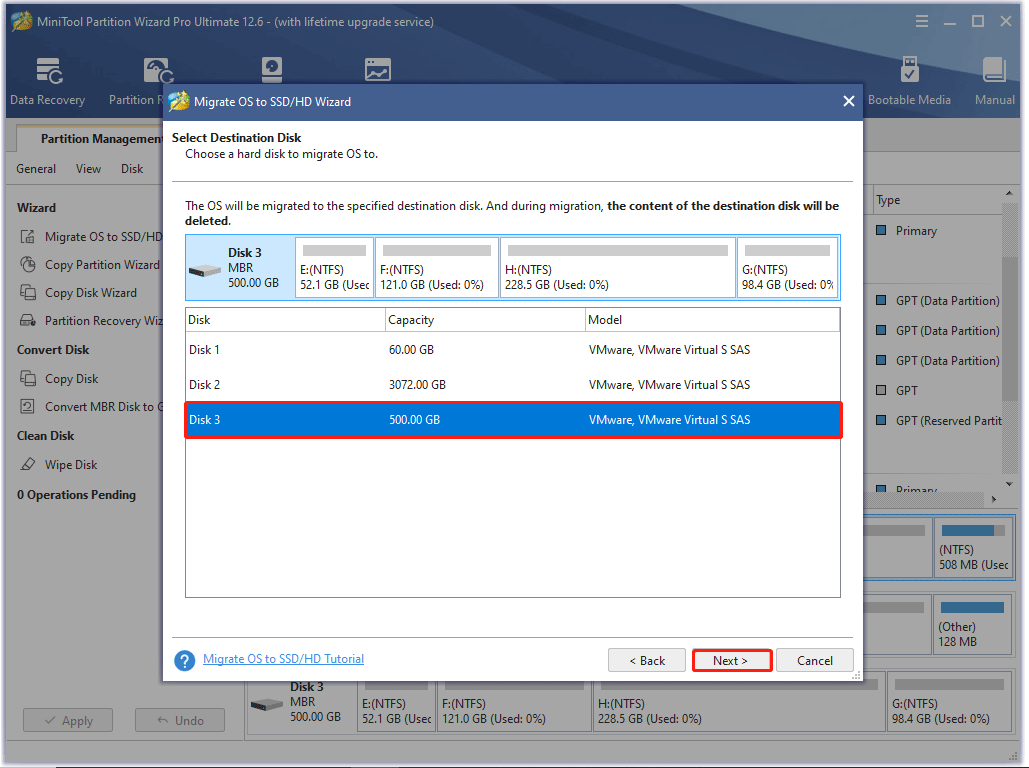Click the Undo button
1029x768 pixels.
(180, 721)
